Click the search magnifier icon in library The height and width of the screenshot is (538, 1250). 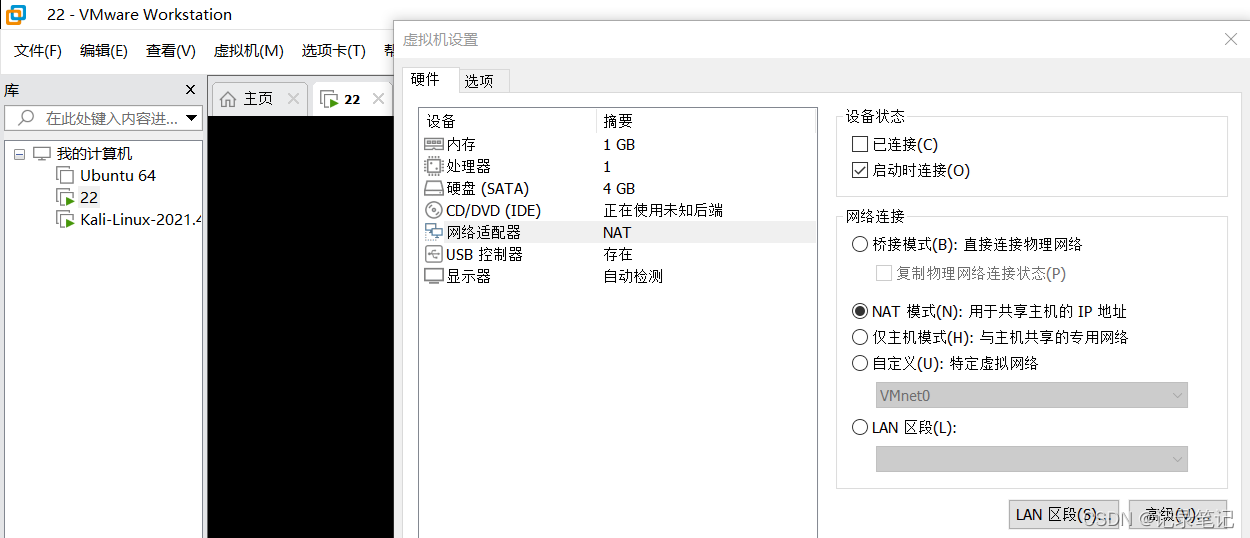coord(26,118)
